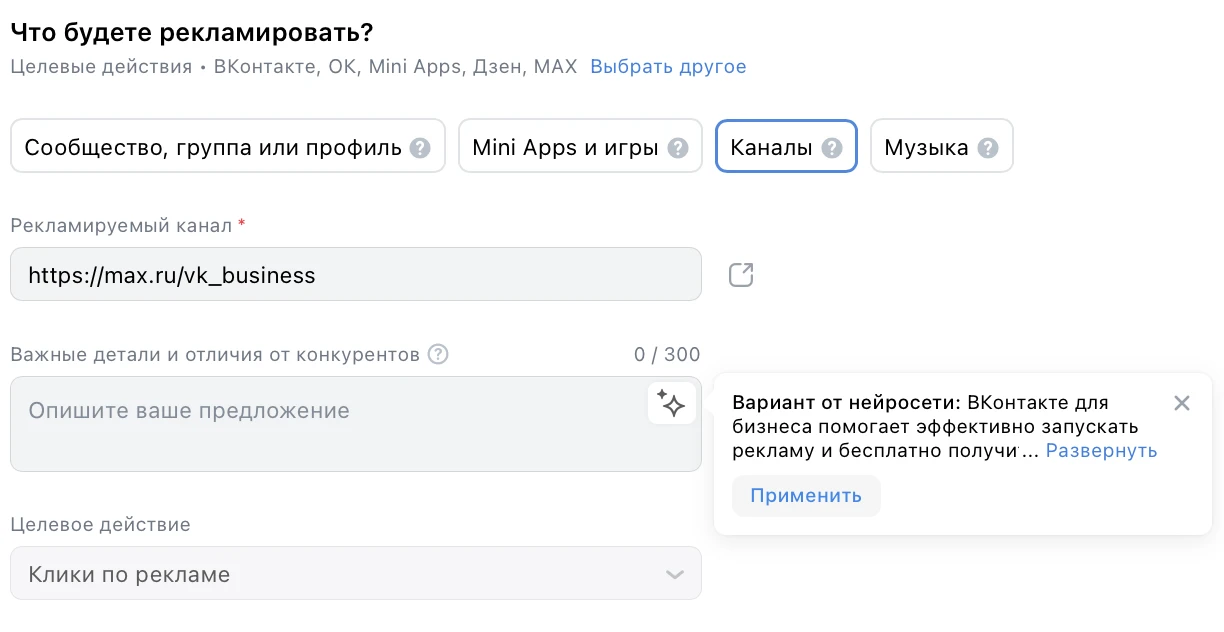Focus the Опишите ваше предложение text area

click(356, 424)
